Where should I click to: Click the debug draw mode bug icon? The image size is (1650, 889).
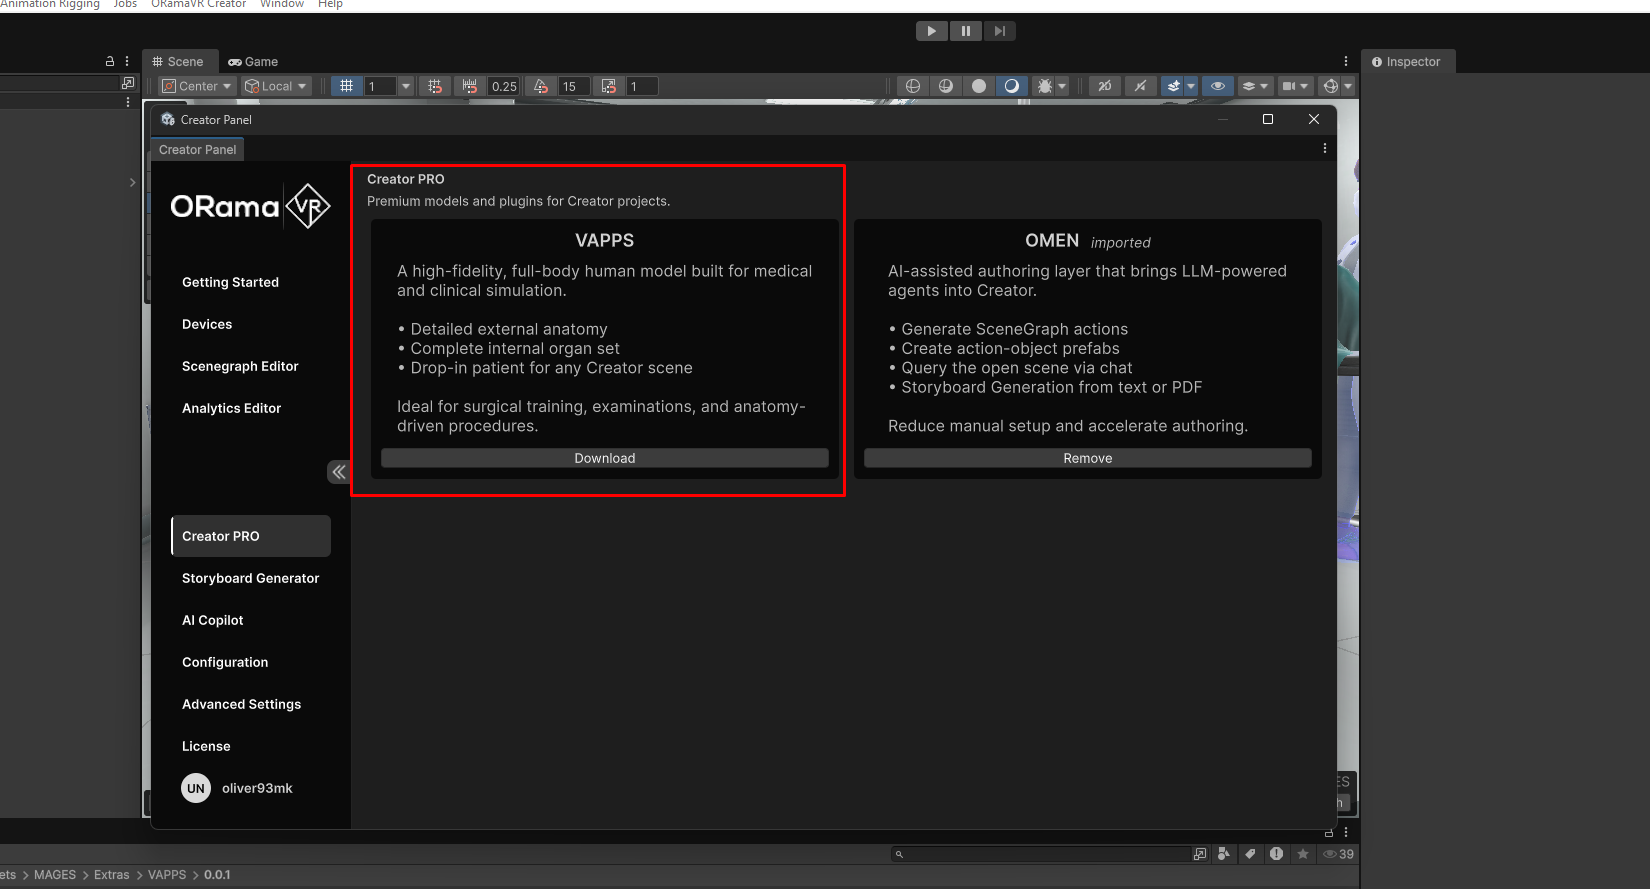[1044, 86]
